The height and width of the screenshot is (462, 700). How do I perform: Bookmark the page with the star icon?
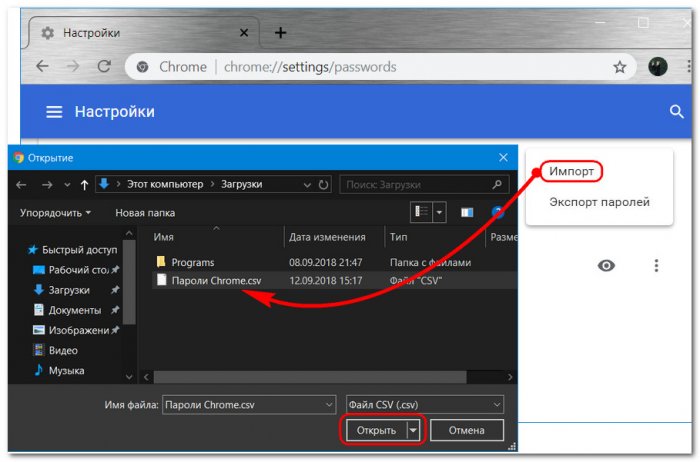pos(619,67)
